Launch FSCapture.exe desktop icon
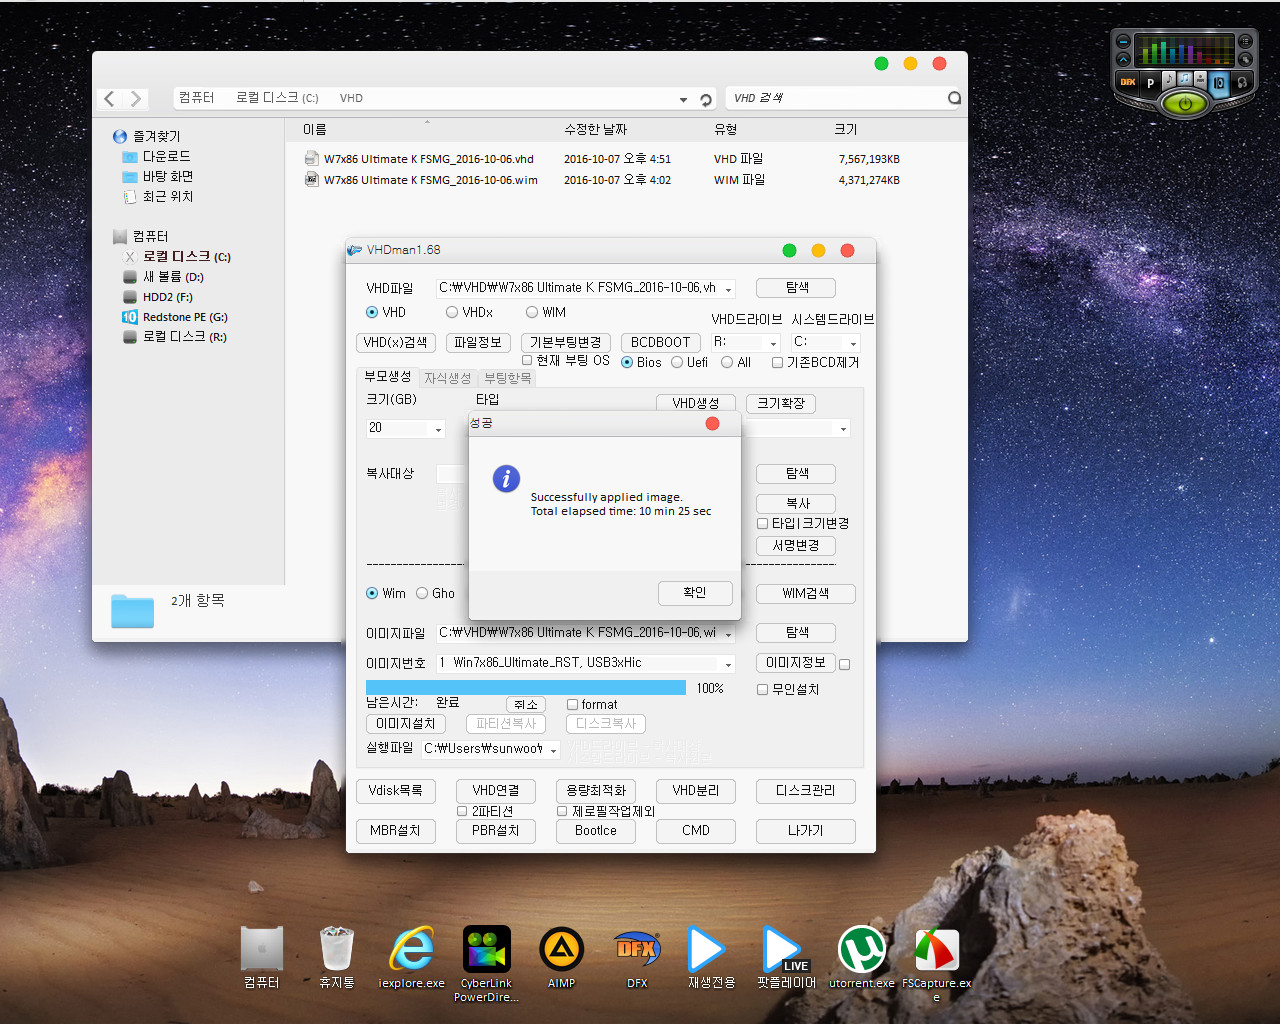The height and width of the screenshot is (1024, 1280). [x=937, y=963]
